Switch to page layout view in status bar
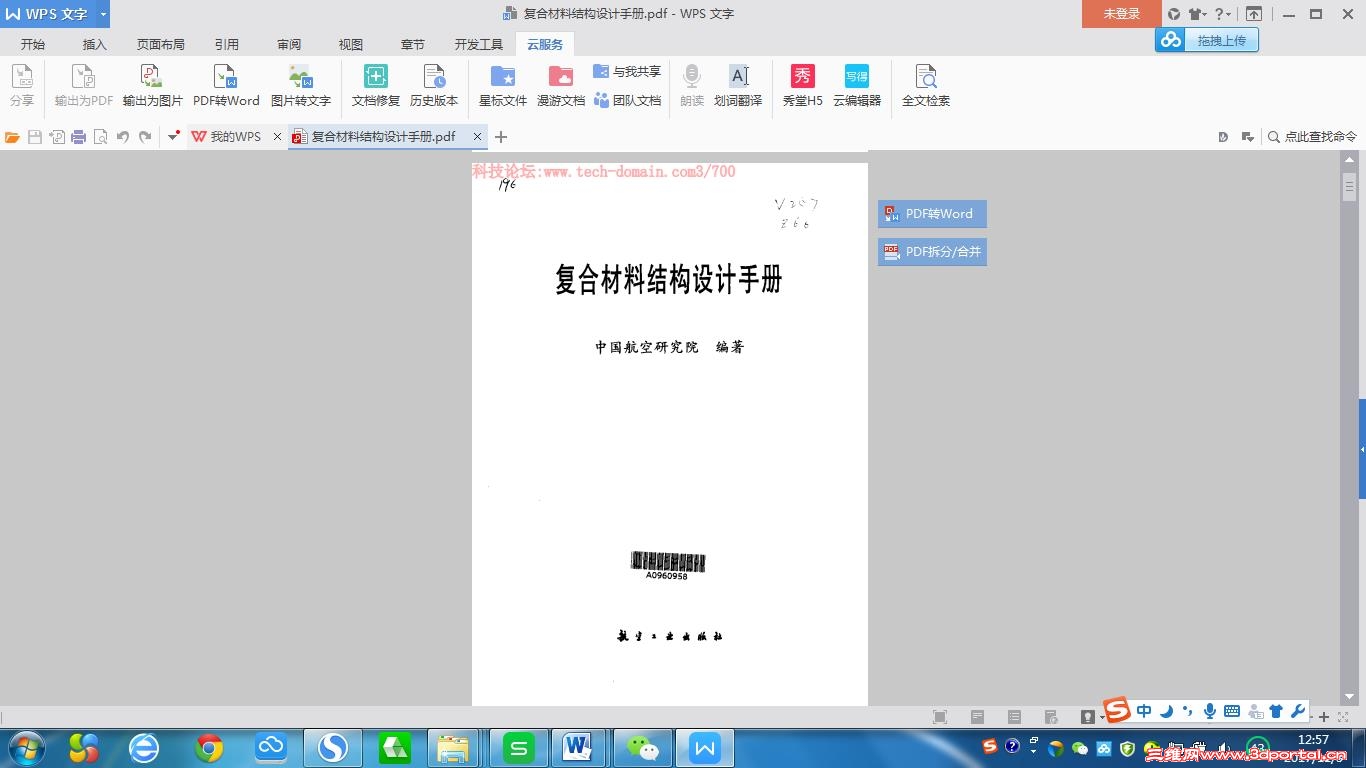The height and width of the screenshot is (768, 1366). pyautogui.click(x=978, y=717)
